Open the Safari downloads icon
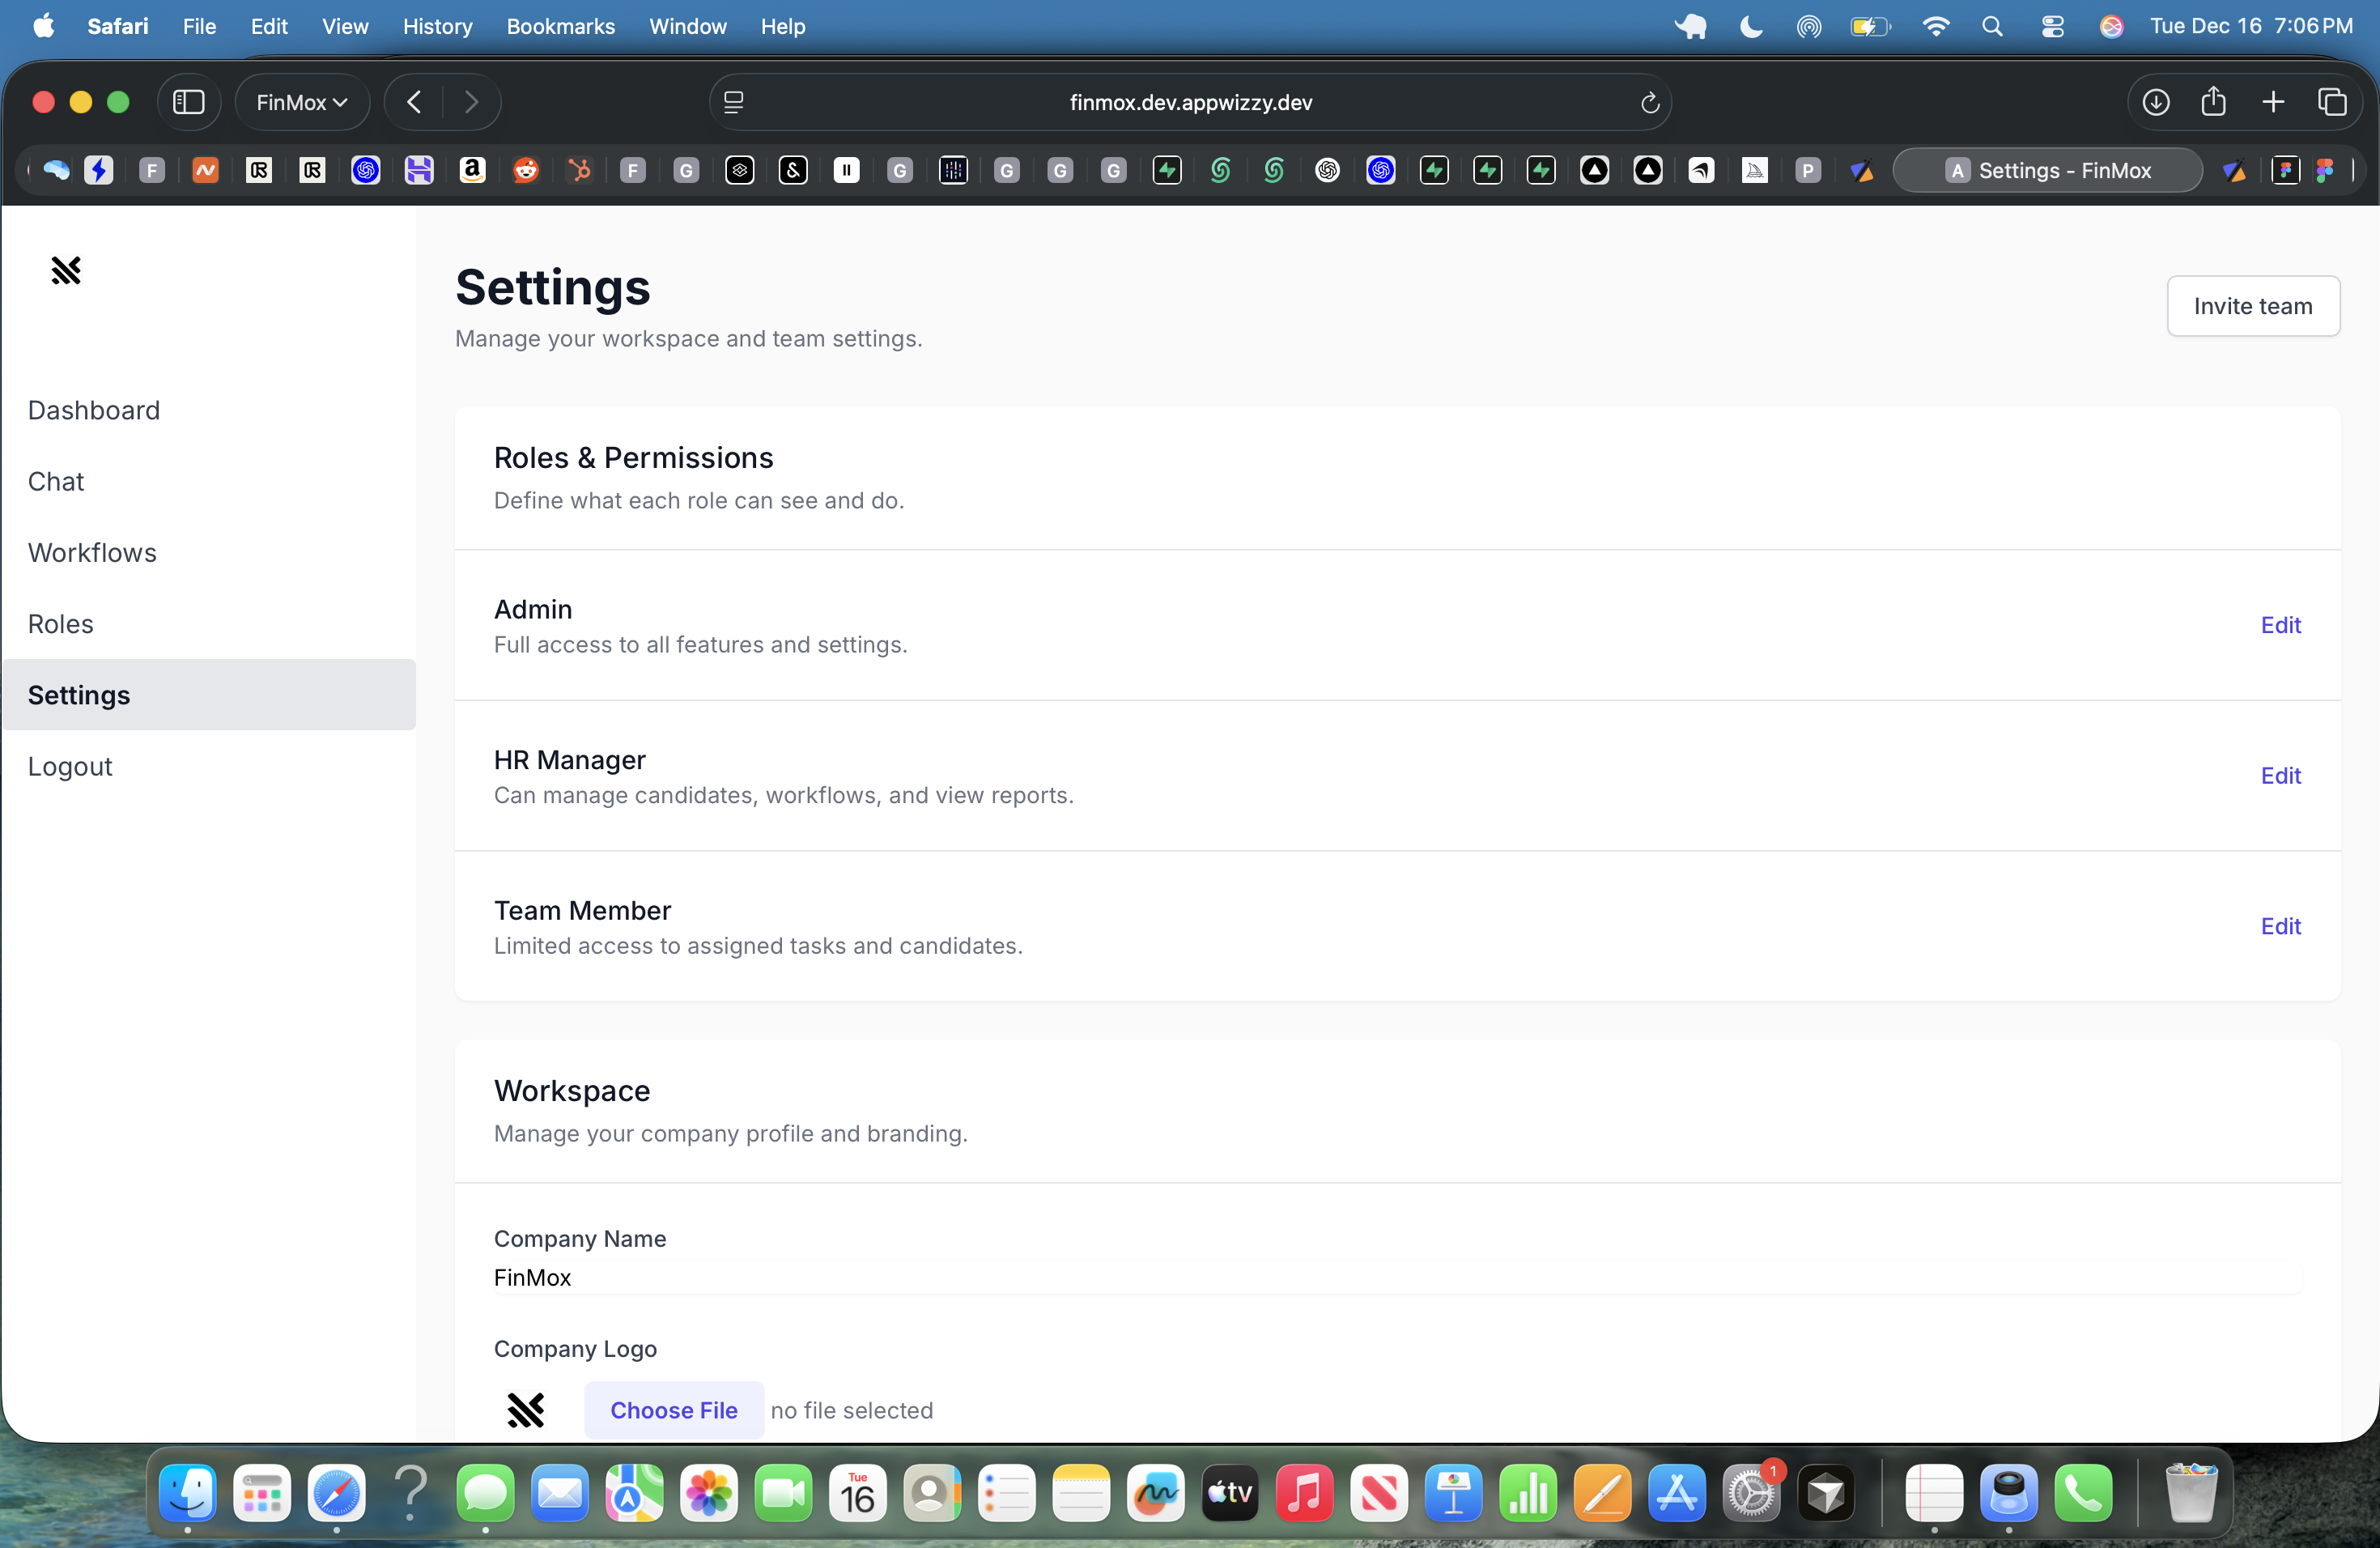This screenshot has width=2380, height=1548. pyautogui.click(x=2155, y=102)
